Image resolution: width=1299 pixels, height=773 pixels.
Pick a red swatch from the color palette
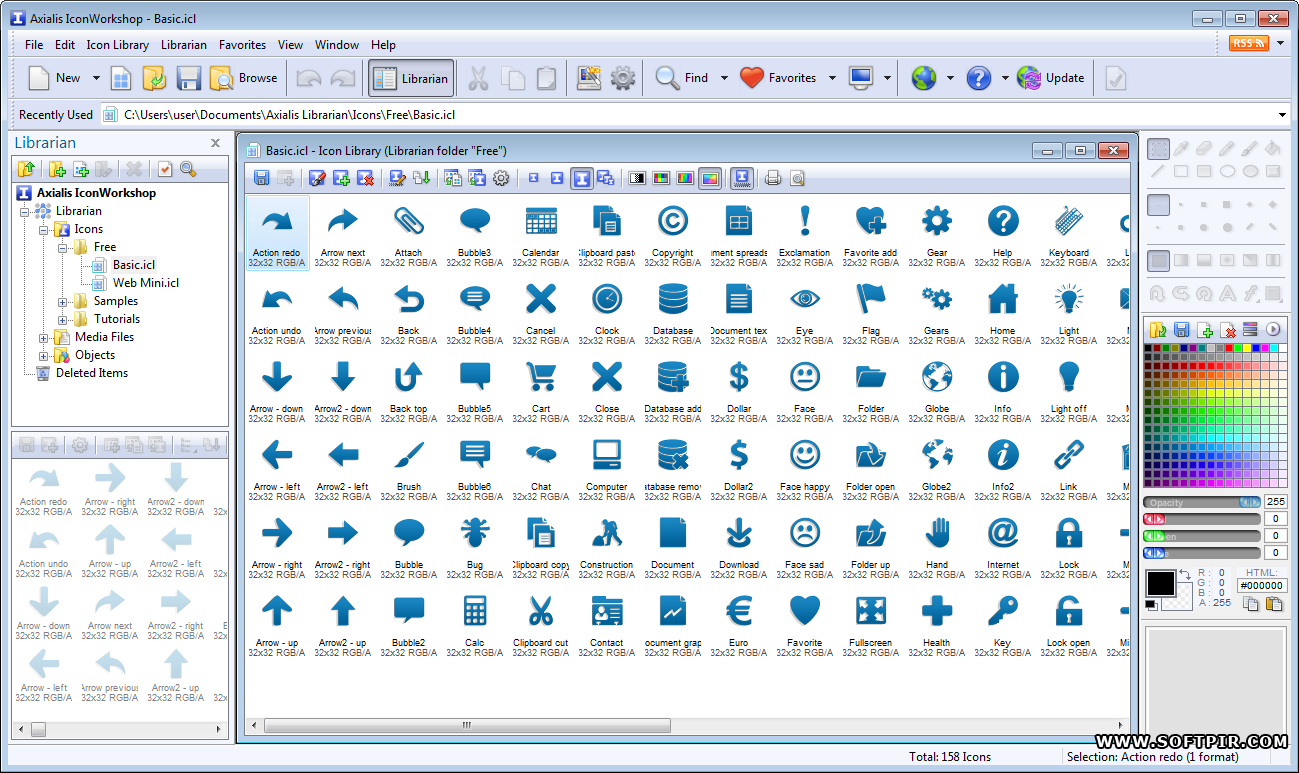(x=1229, y=348)
